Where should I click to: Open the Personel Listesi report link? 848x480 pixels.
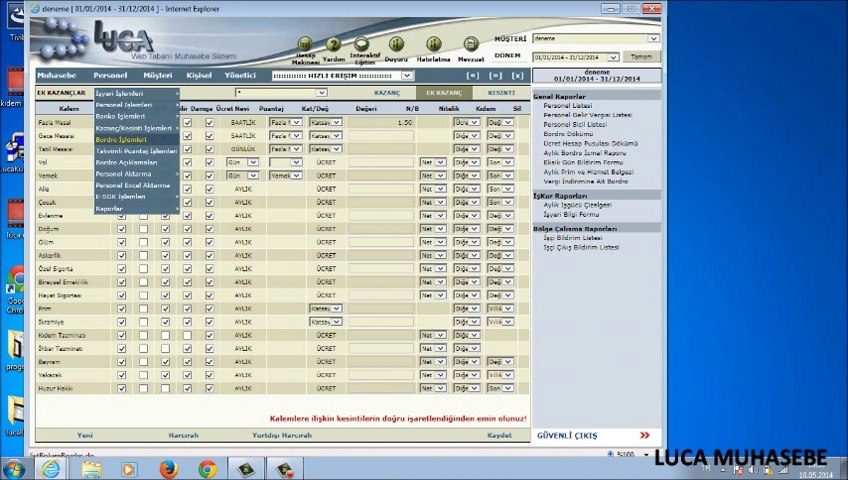click(x=567, y=106)
